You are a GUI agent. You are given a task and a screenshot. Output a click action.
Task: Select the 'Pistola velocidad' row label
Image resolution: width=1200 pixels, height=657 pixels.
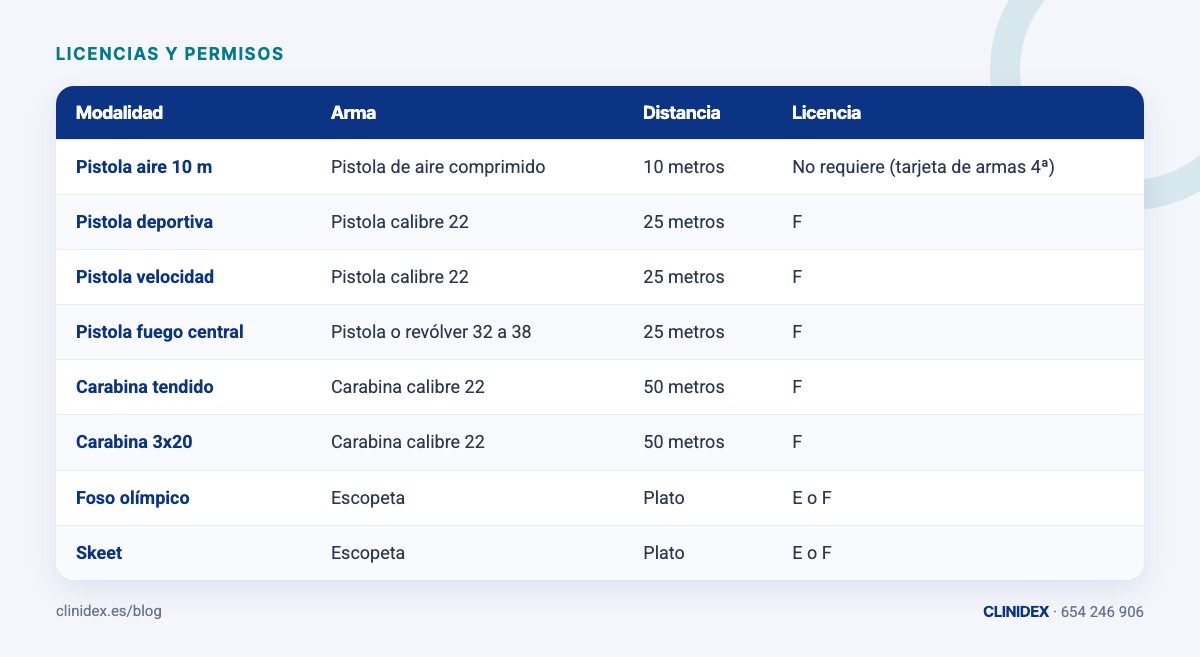(x=145, y=277)
